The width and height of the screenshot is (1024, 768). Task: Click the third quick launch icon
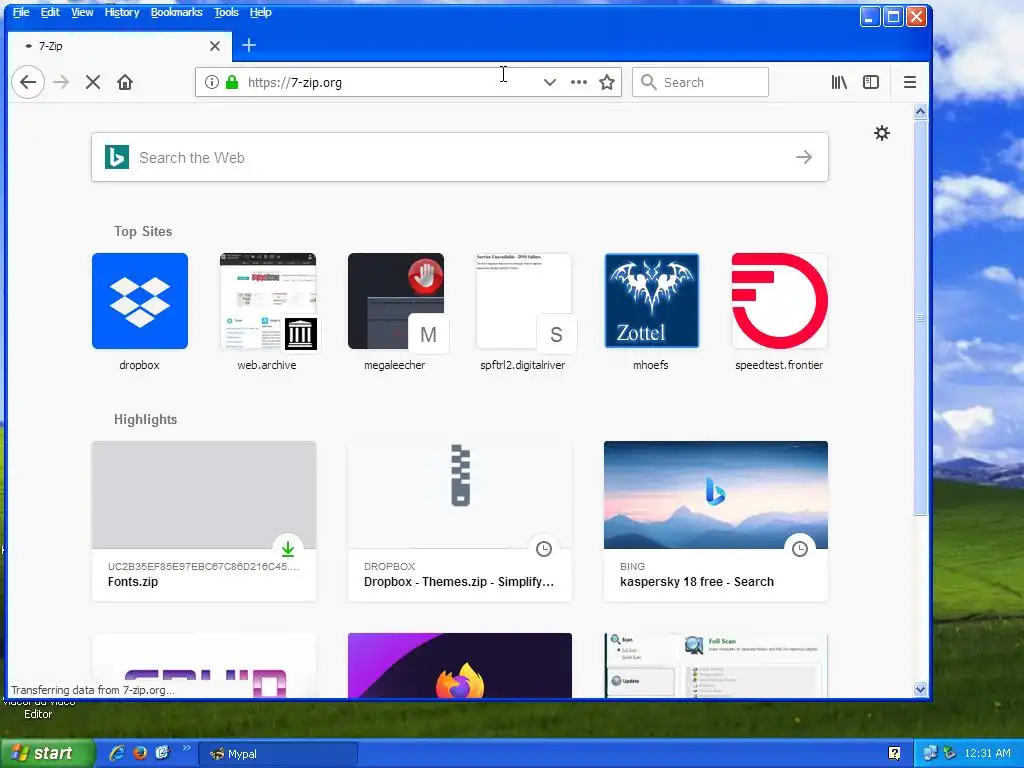[x=162, y=753]
